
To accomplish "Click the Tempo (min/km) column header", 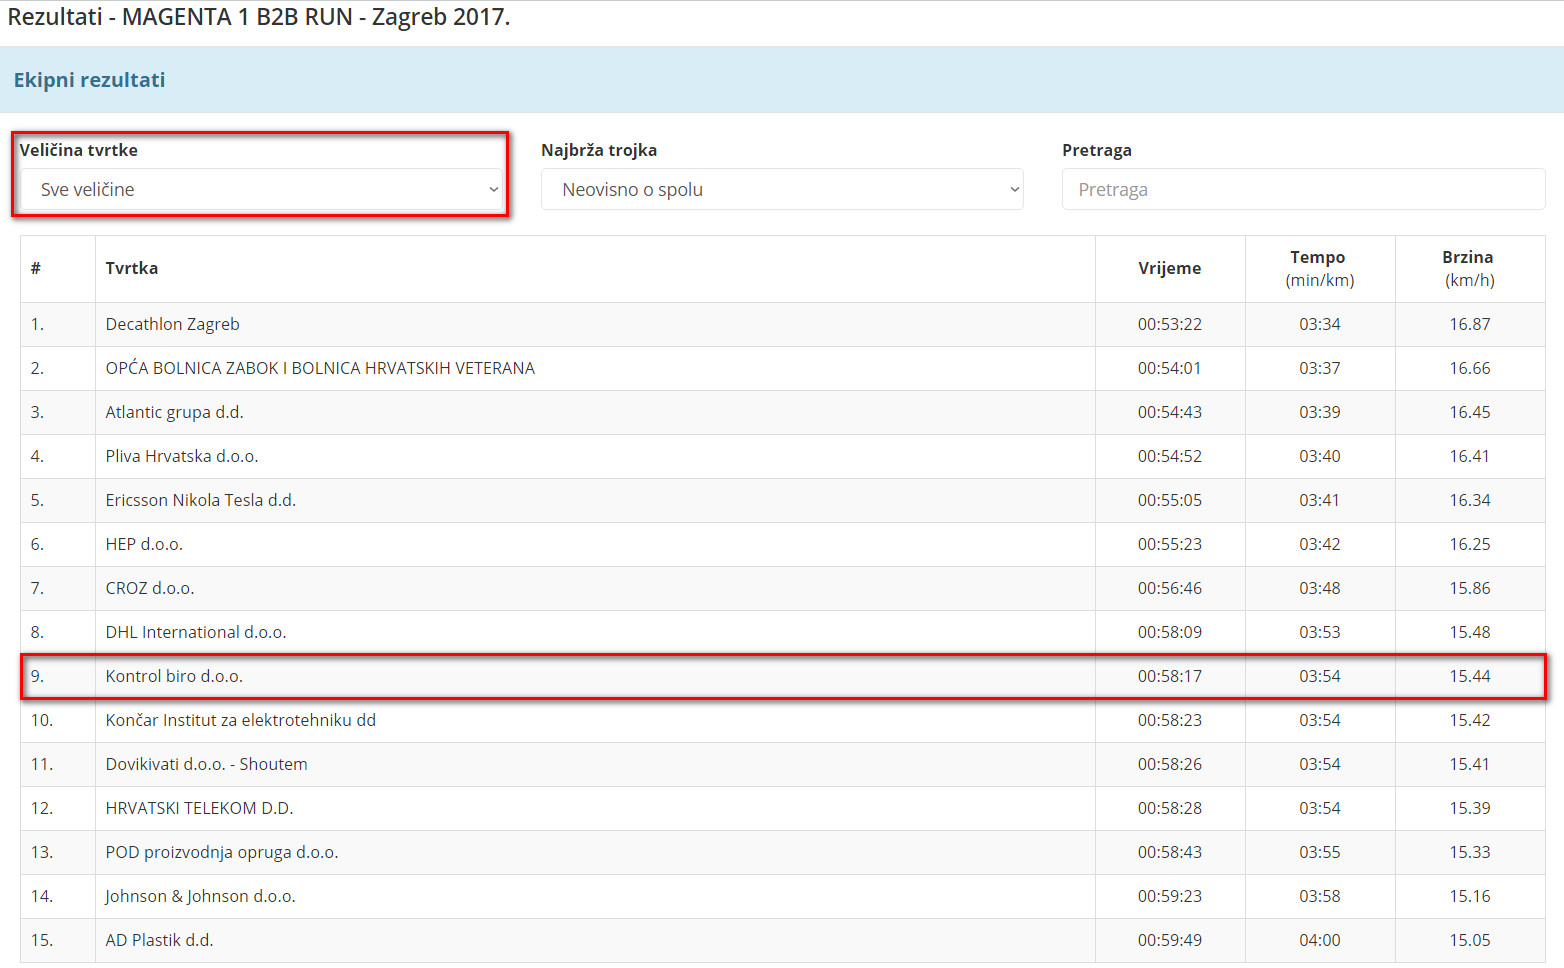I will tap(1319, 268).
